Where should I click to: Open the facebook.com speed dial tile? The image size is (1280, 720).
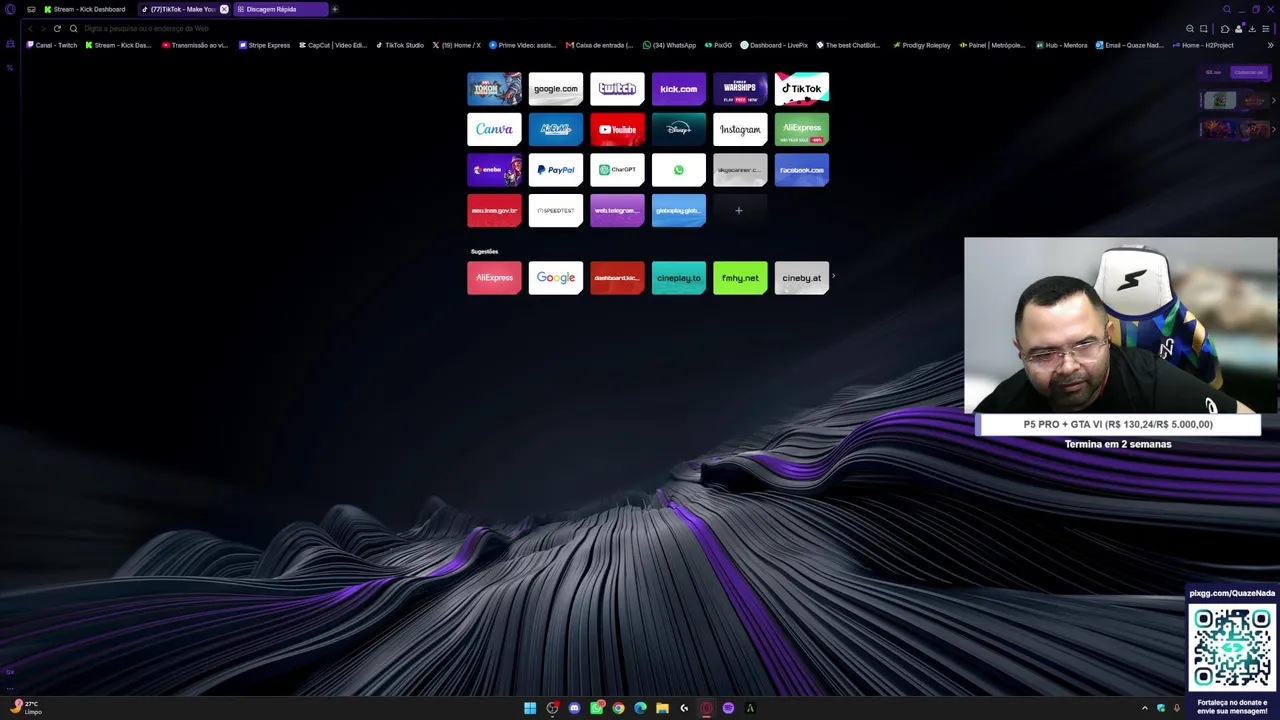(x=802, y=170)
